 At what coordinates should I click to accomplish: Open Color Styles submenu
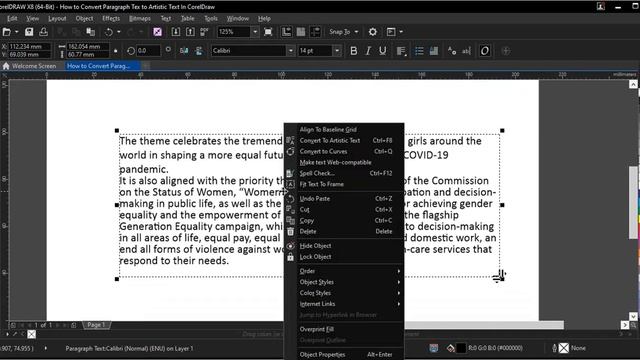coord(344,293)
